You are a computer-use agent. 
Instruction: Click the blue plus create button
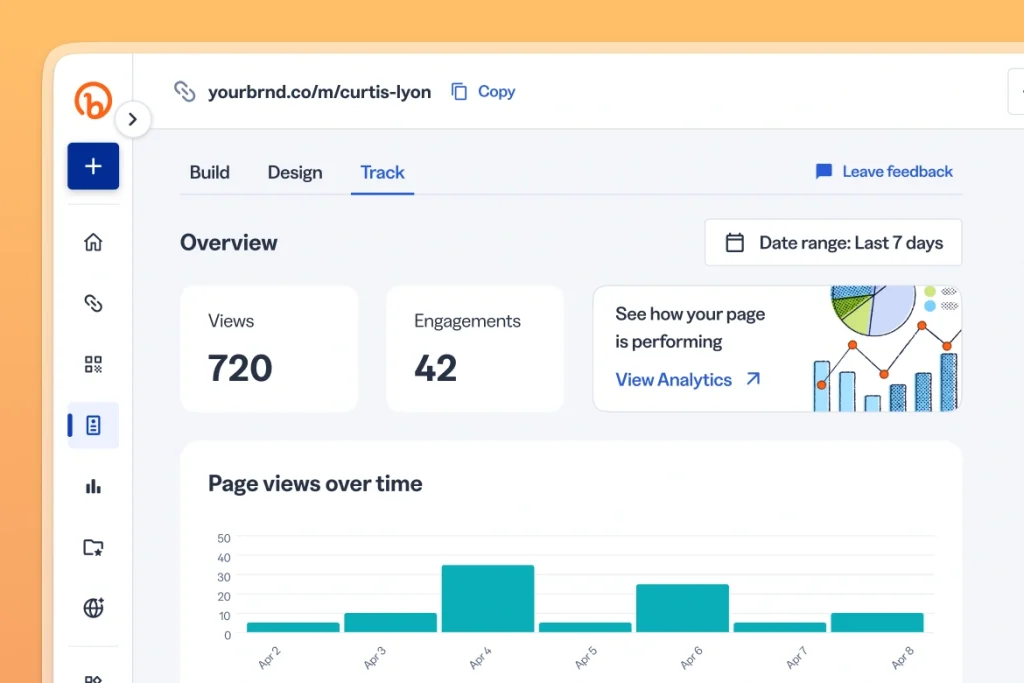pos(93,166)
